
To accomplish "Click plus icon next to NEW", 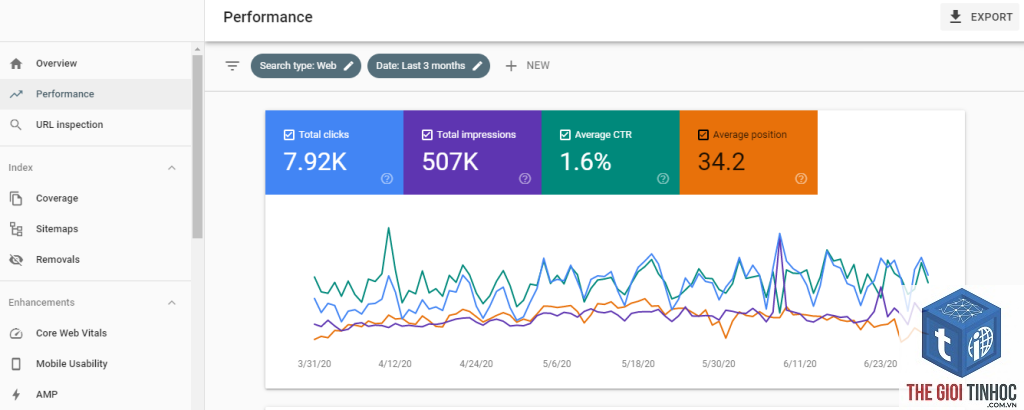I will 511,65.
